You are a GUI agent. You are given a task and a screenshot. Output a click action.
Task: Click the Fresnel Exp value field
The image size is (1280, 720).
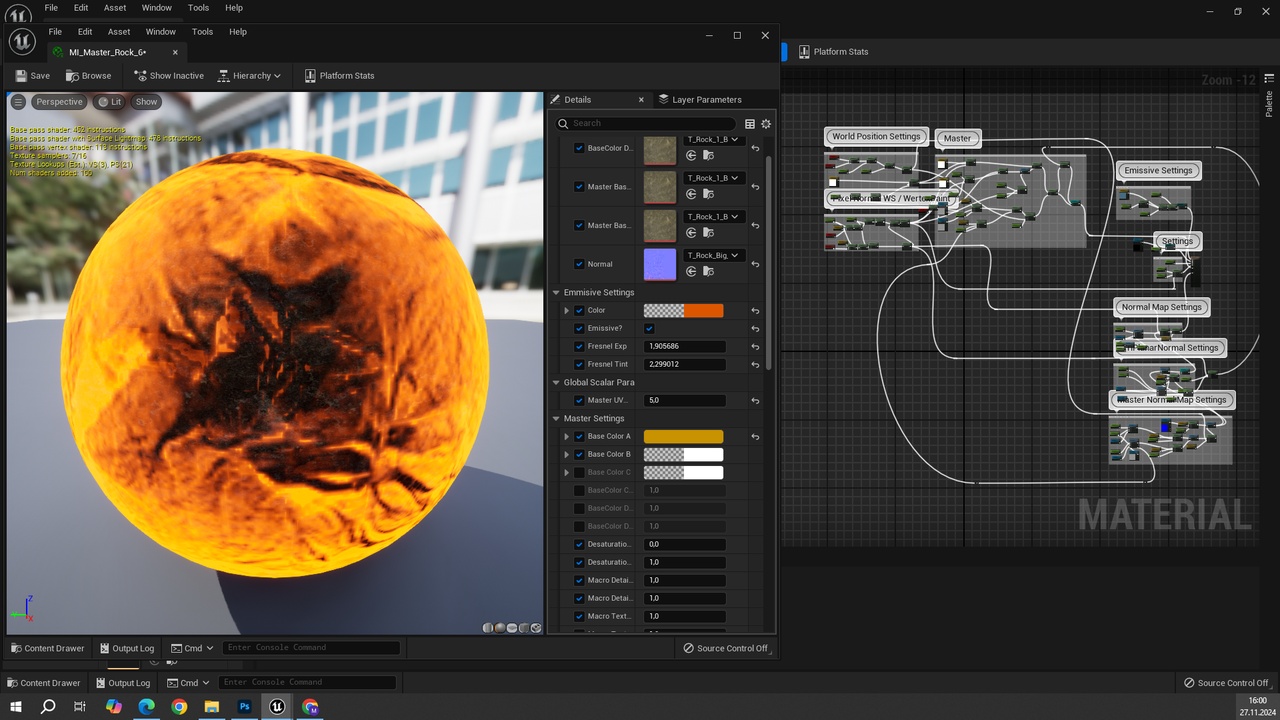(685, 347)
